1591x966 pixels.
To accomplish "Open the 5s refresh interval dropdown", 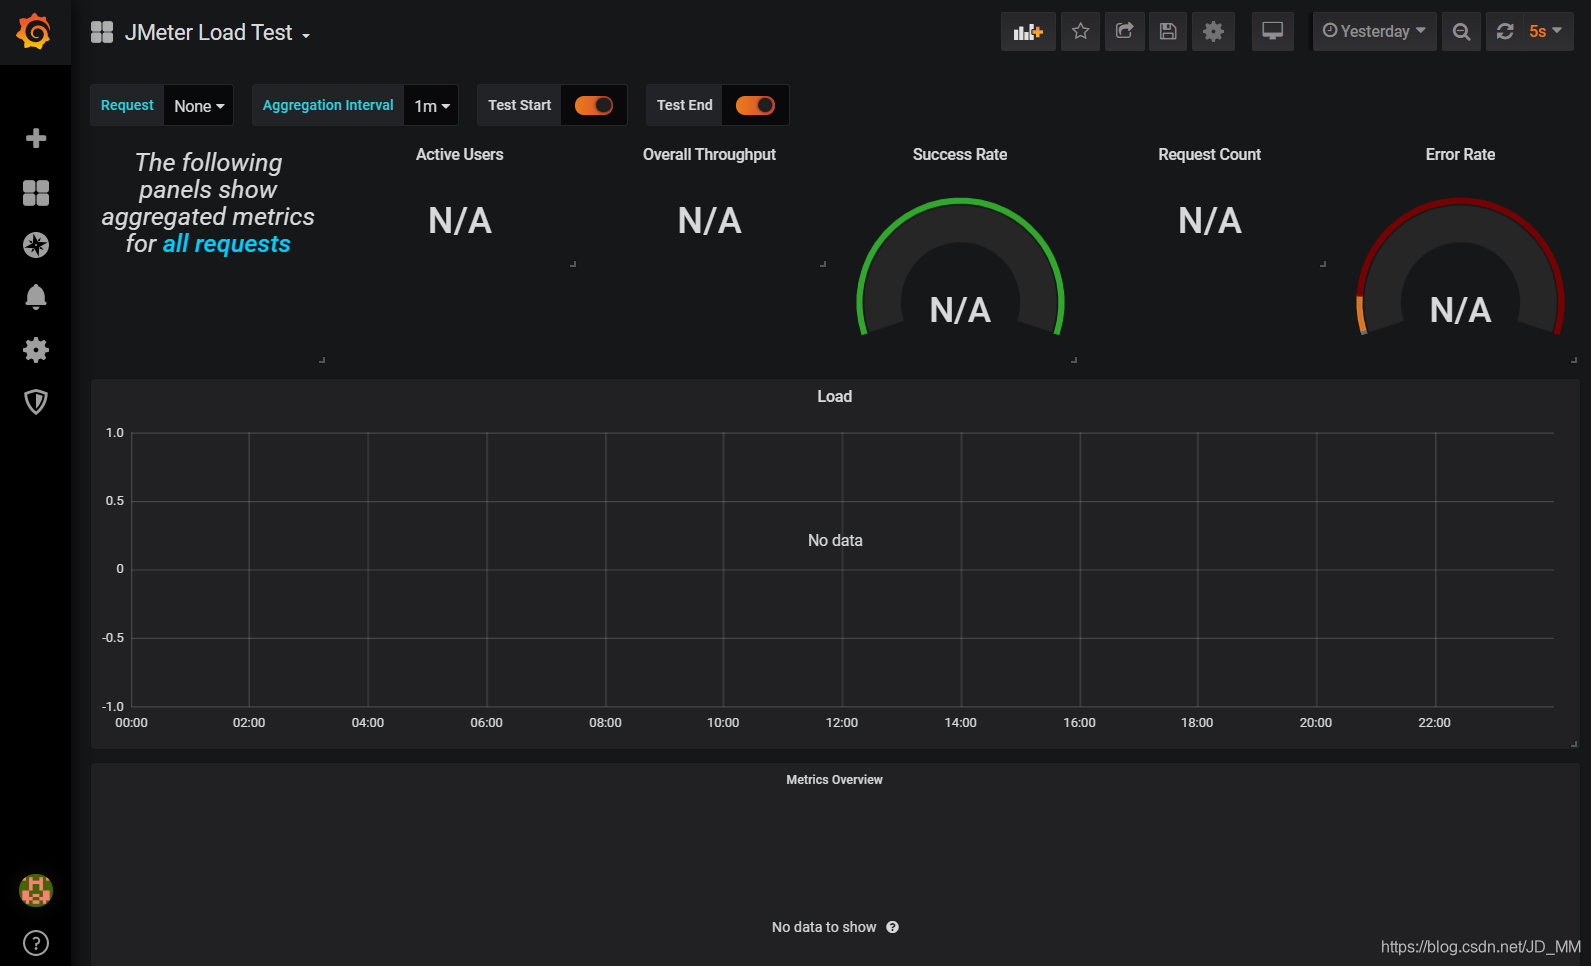I will click(1546, 32).
